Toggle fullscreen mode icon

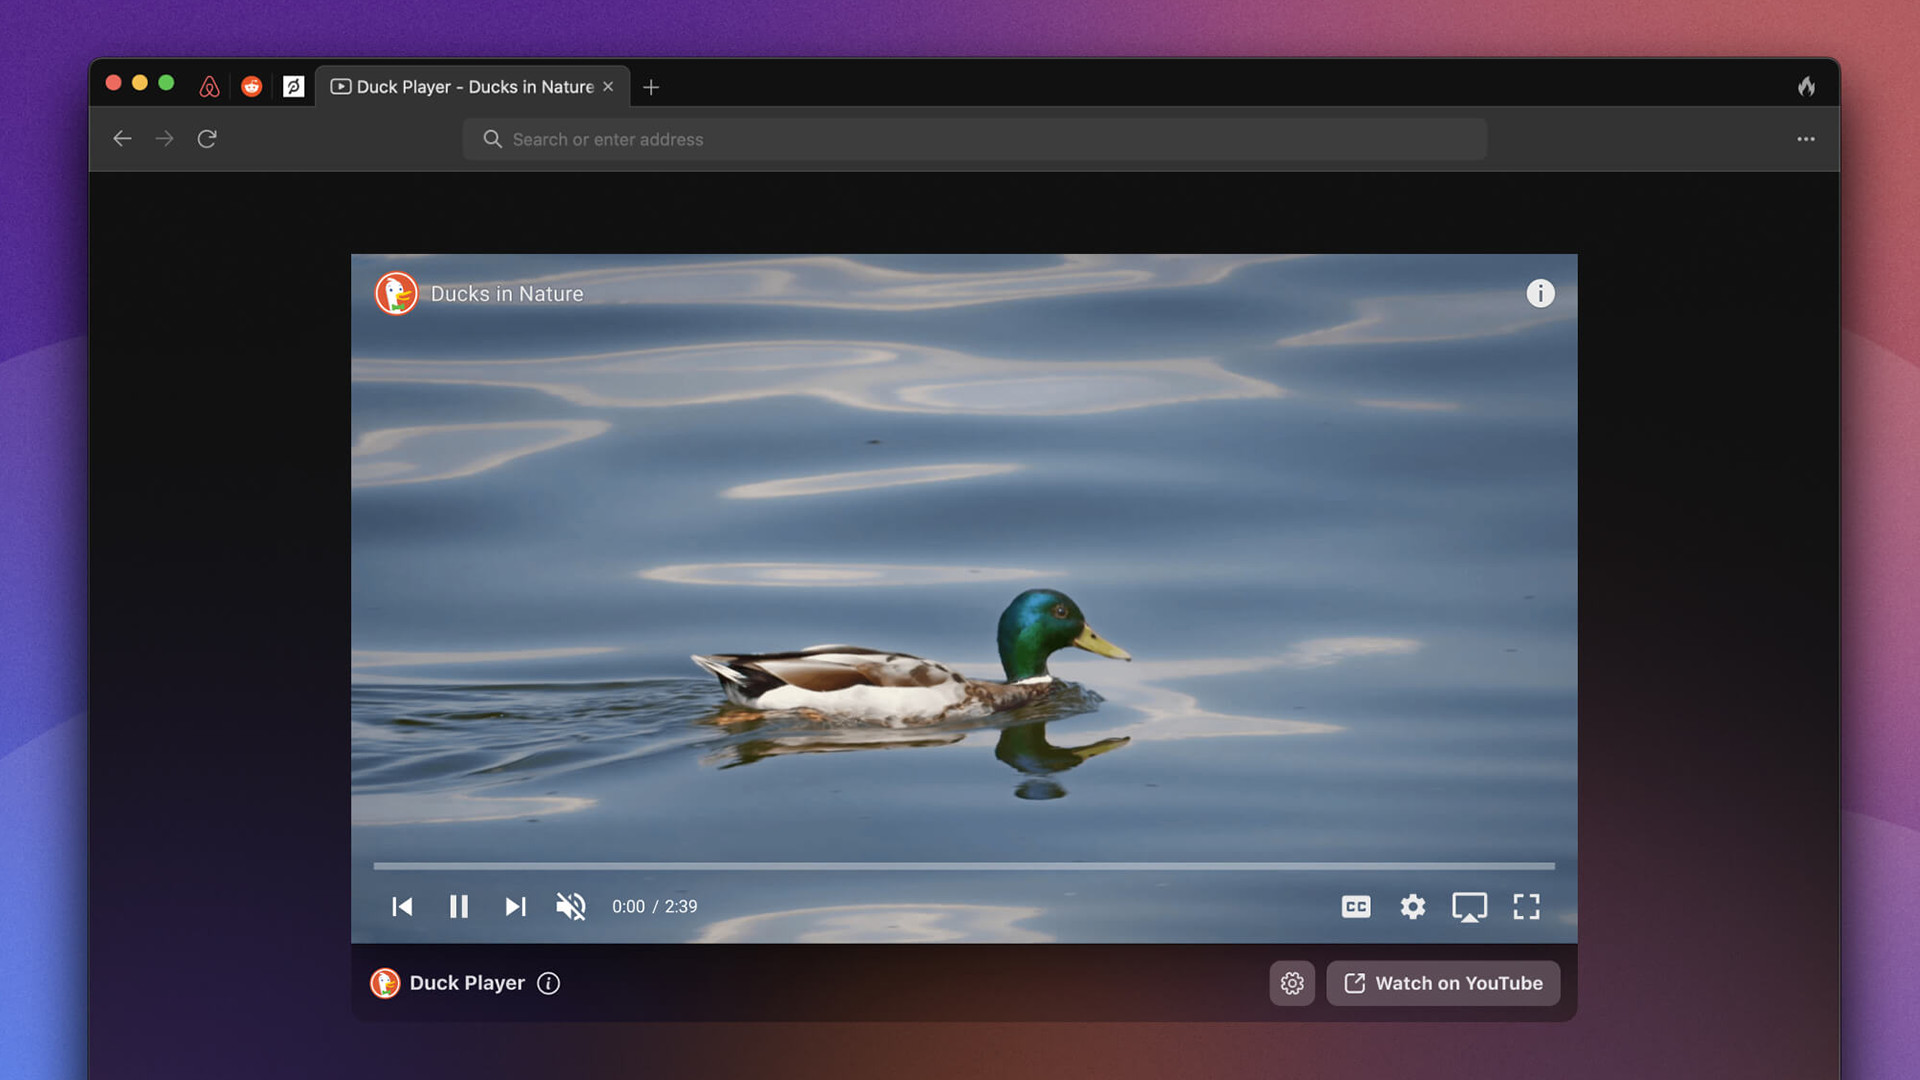click(1526, 906)
